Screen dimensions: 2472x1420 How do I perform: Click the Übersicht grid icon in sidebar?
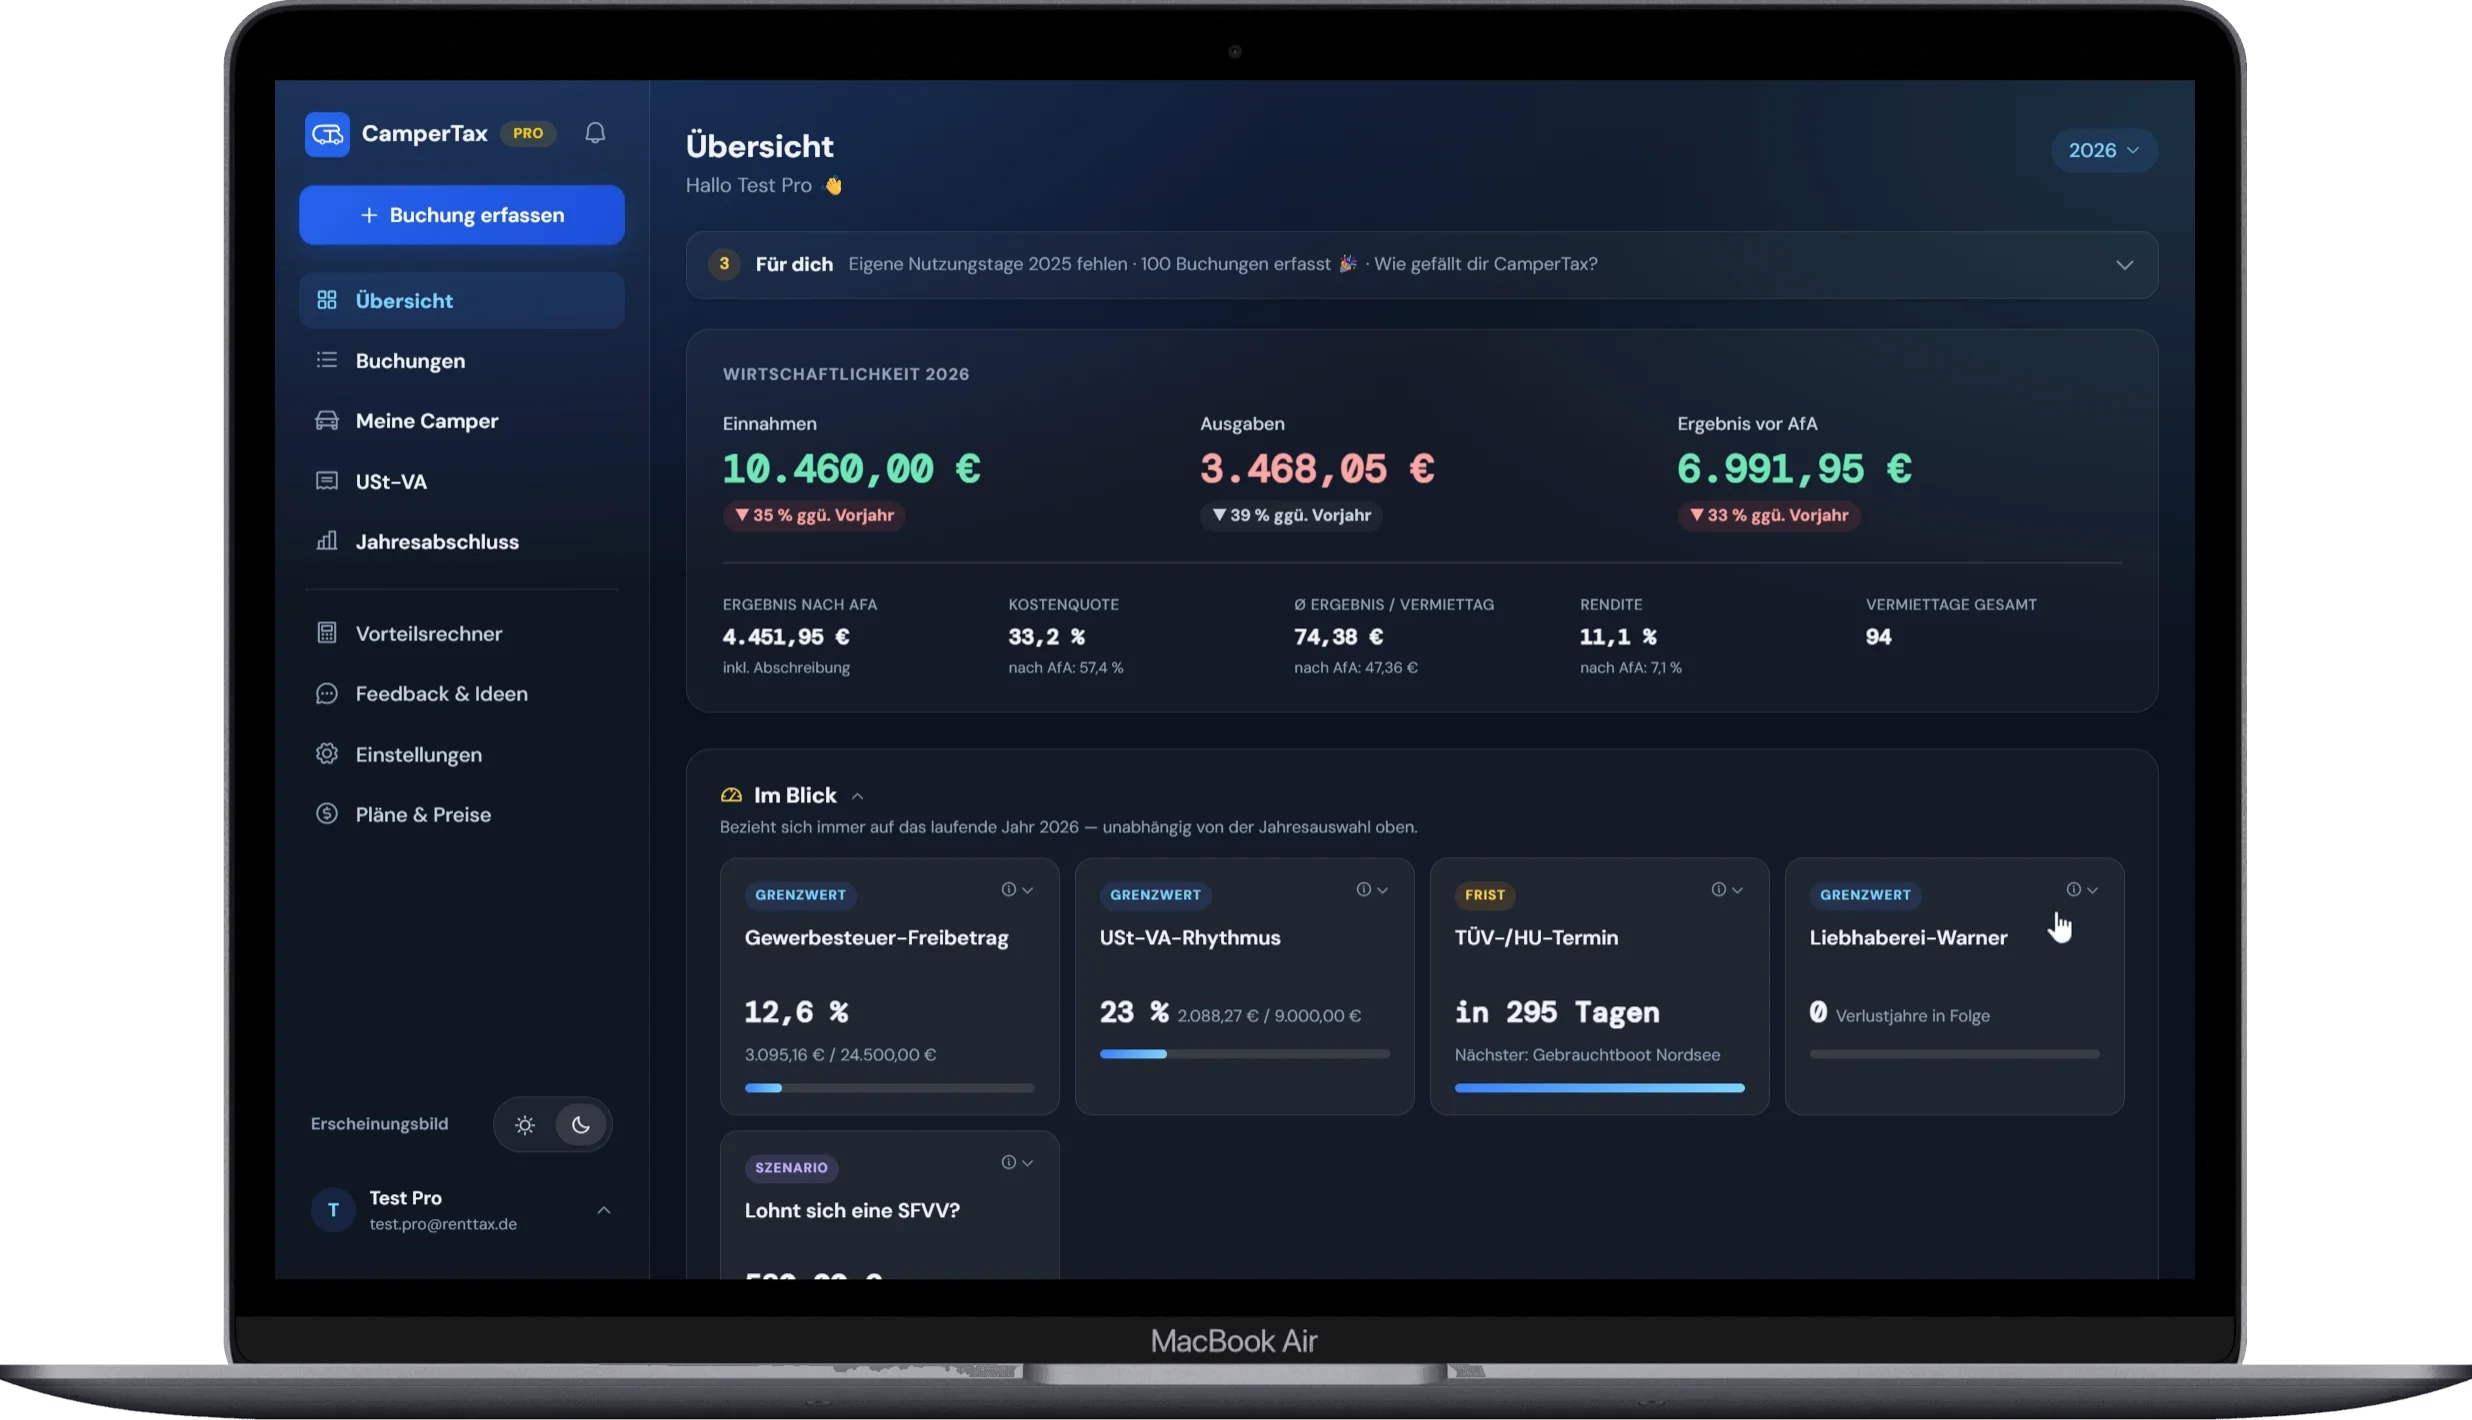tap(327, 300)
